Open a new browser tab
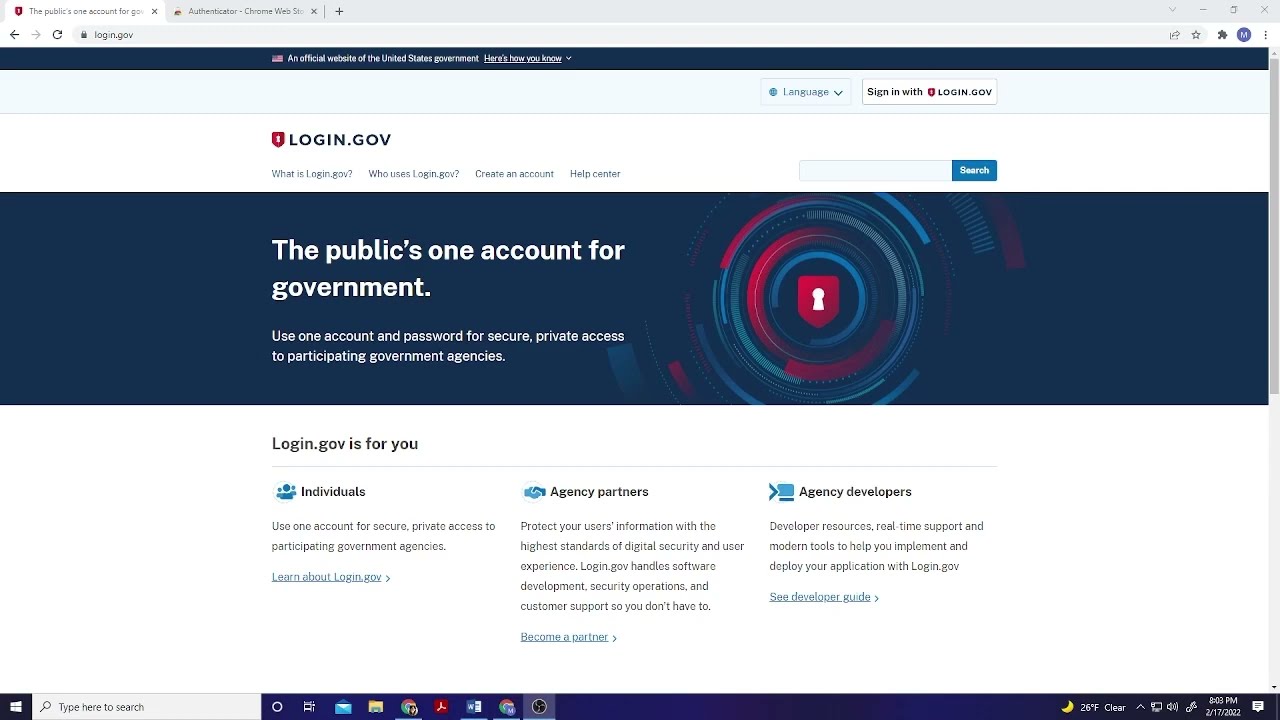Viewport: 1280px width, 720px height. point(339,11)
